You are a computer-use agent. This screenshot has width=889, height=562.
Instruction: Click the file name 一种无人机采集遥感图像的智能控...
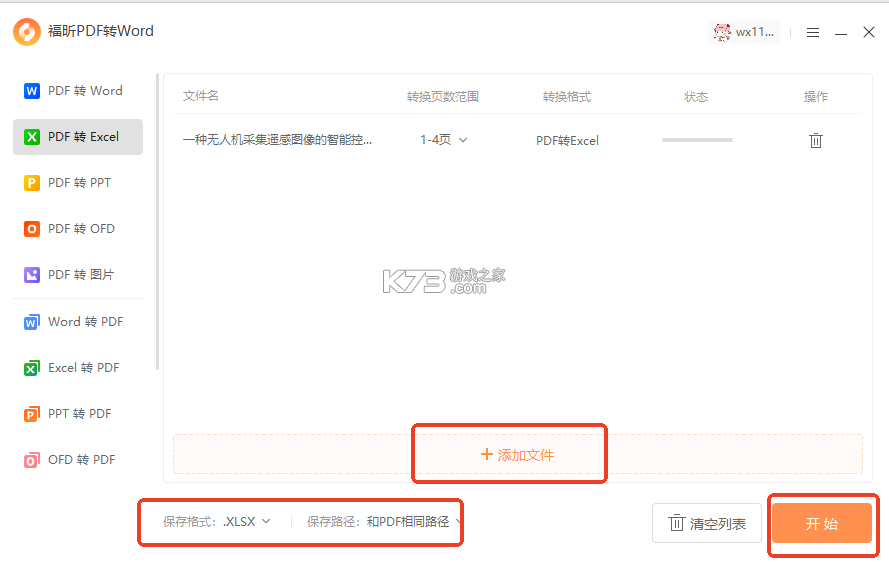pyautogui.click(x=277, y=140)
